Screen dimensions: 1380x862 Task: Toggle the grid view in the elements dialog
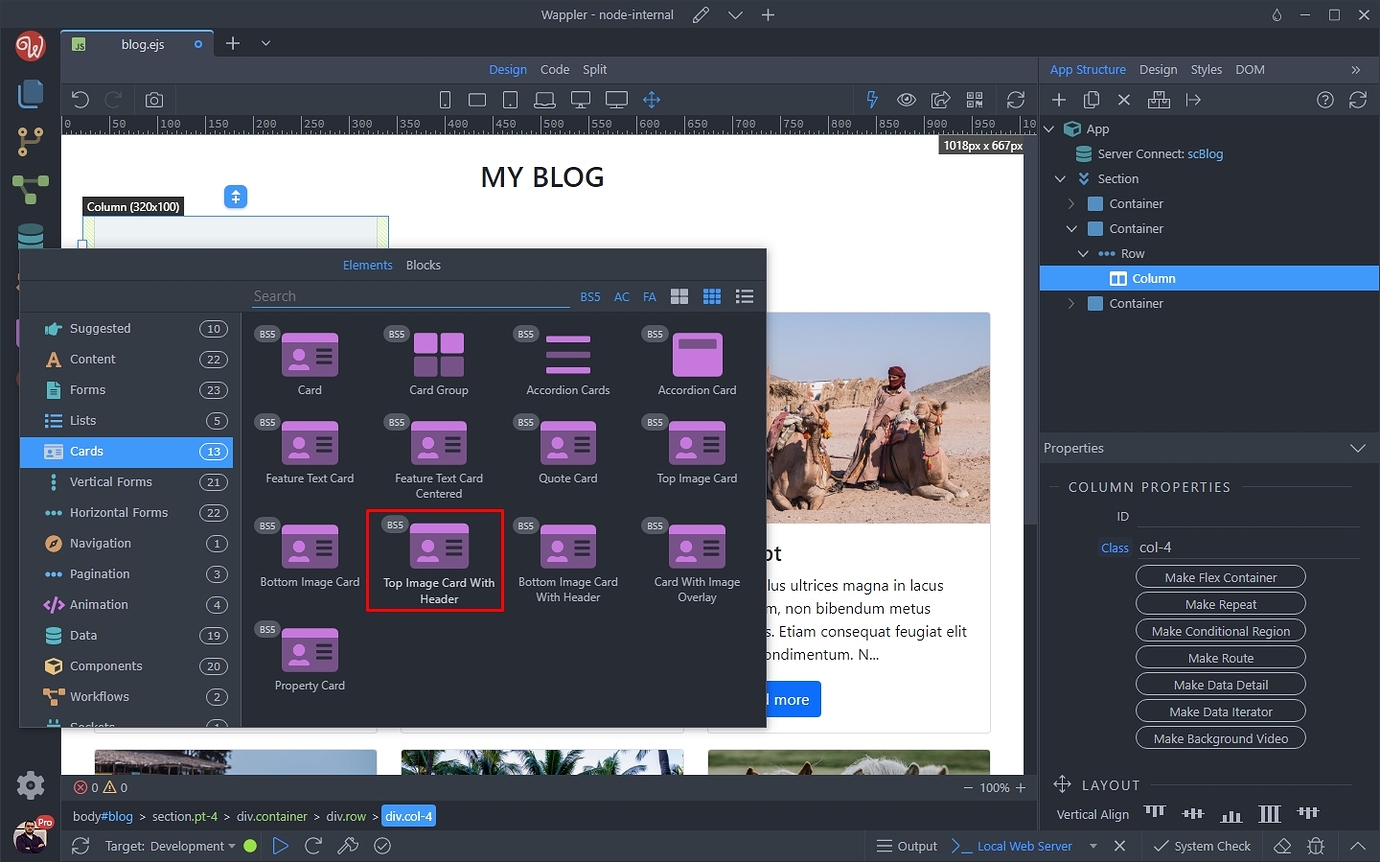click(x=712, y=296)
